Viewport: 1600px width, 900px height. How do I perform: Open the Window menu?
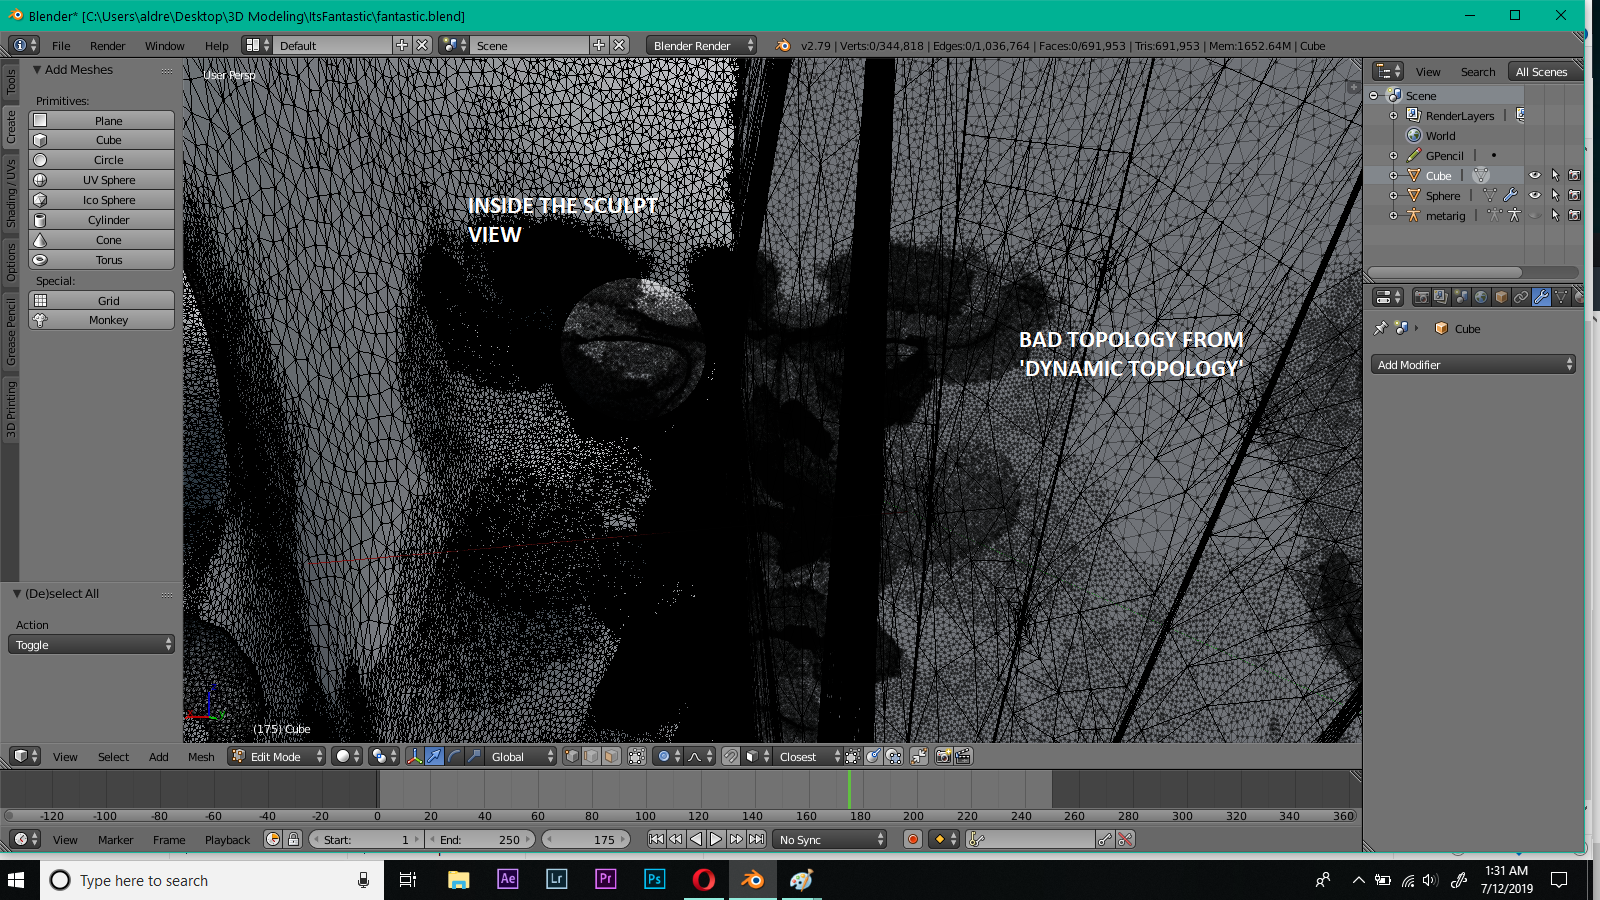[x=164, y=46]
